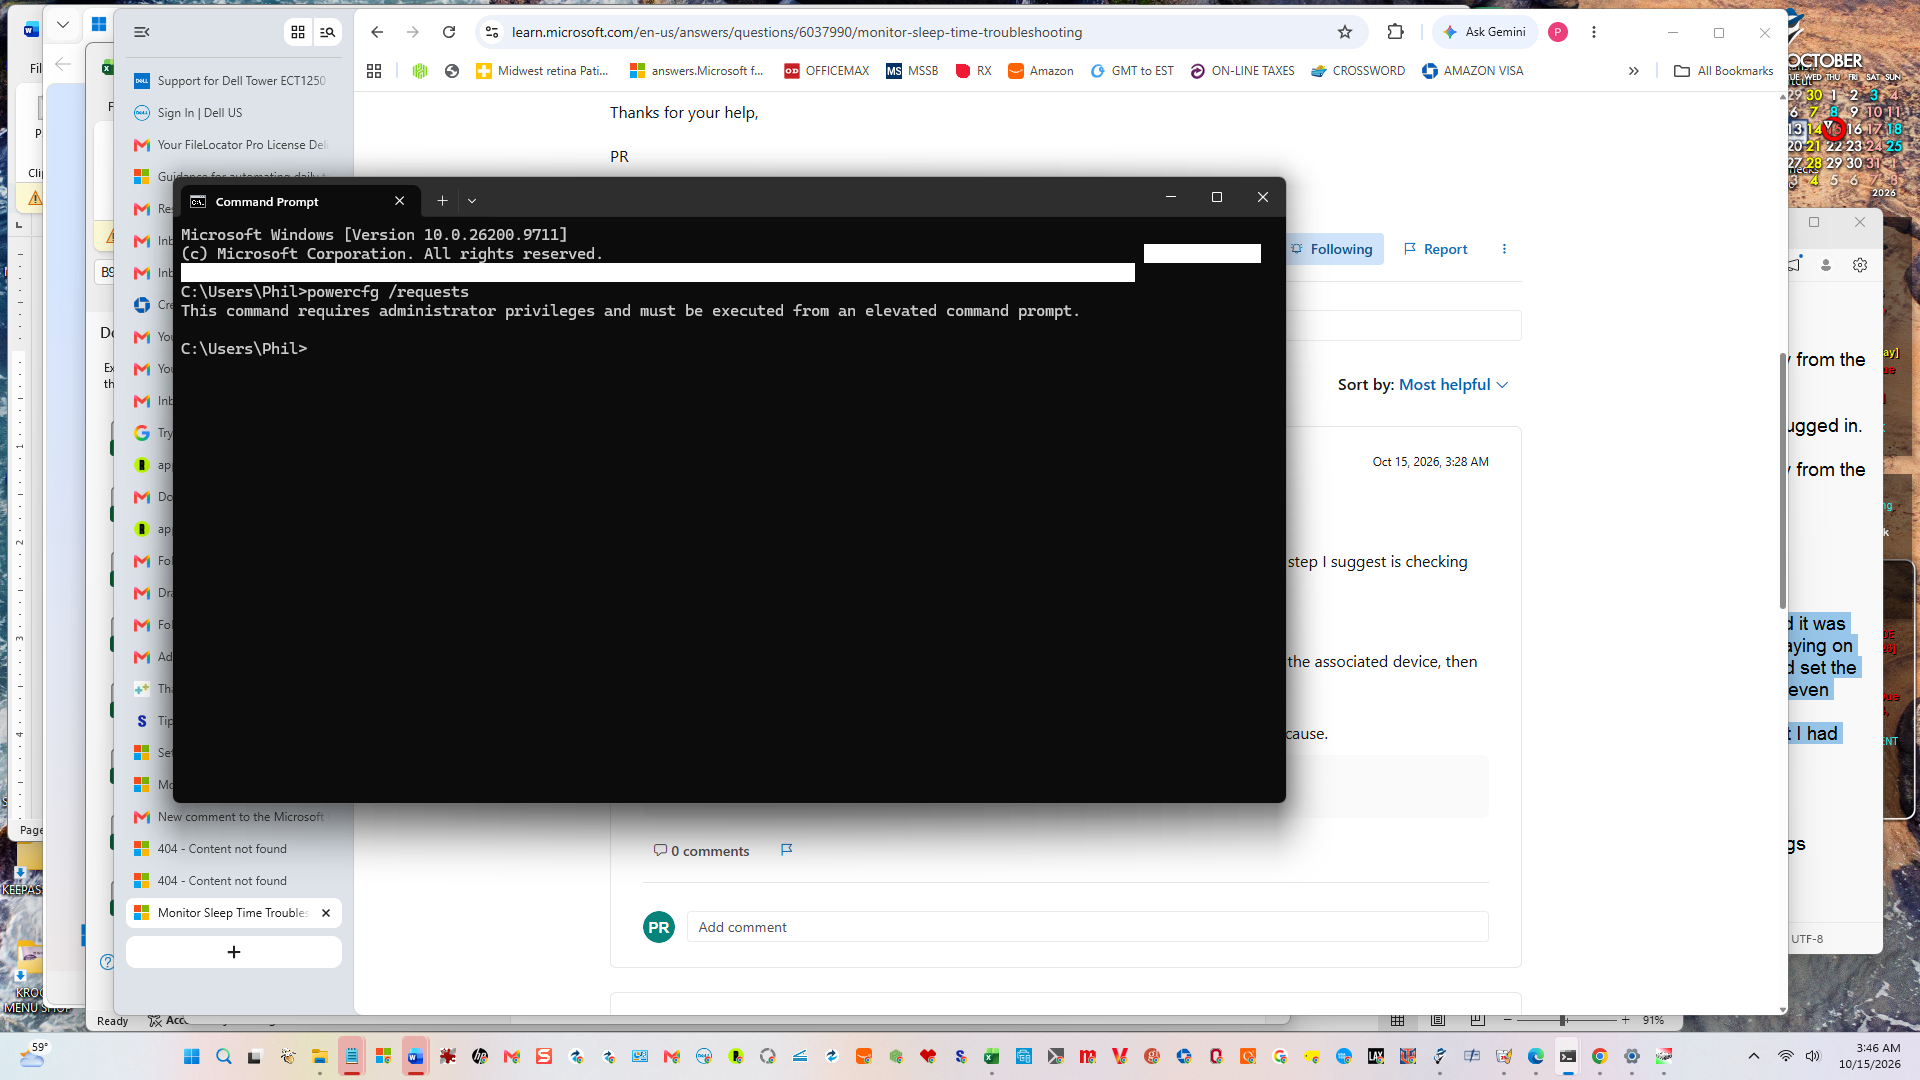Viewport: 1920px width, 1080px height.
Task: Open taskbar Search icon
Action: point(224,1056)
